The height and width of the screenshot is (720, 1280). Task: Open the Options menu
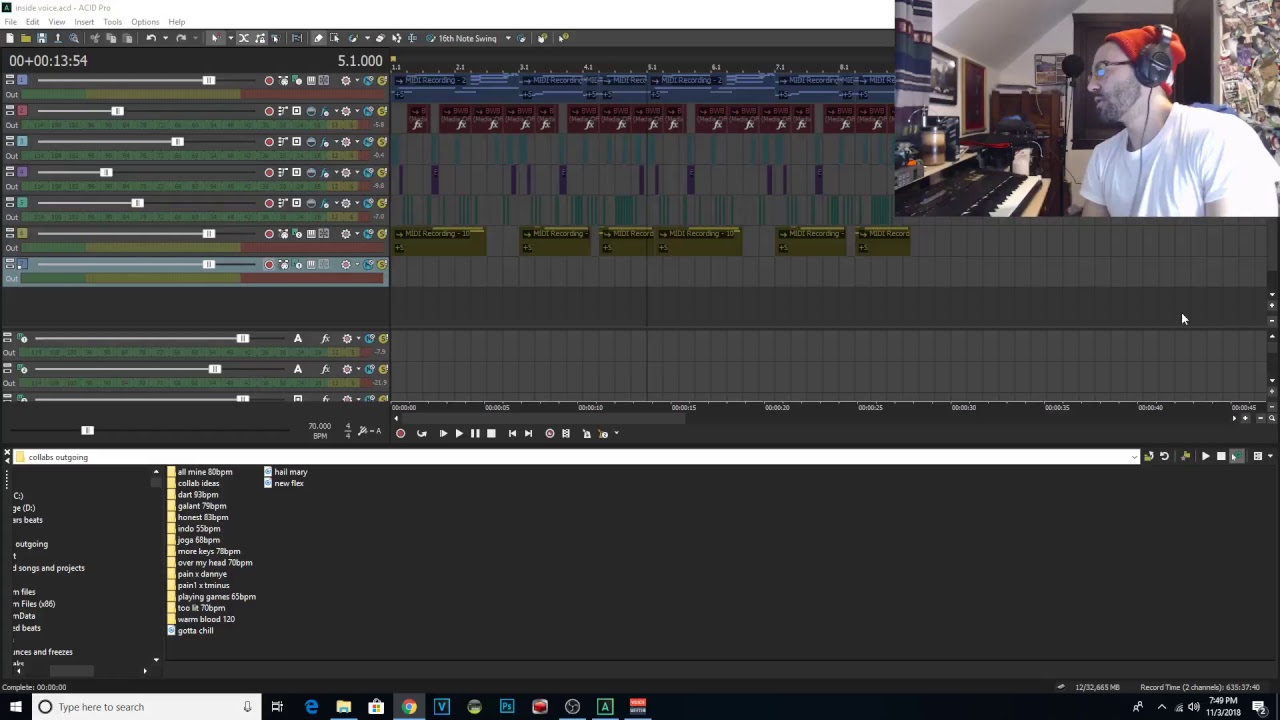pyautogui.click(x=145, y=21)
